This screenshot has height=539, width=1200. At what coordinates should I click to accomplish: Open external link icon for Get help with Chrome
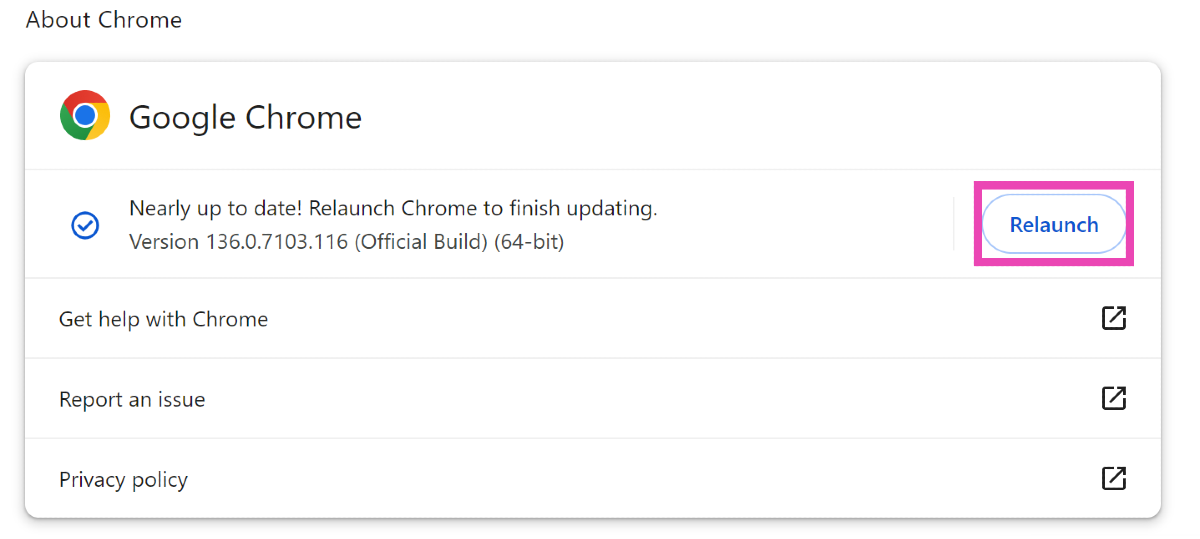click(1113, 318)
